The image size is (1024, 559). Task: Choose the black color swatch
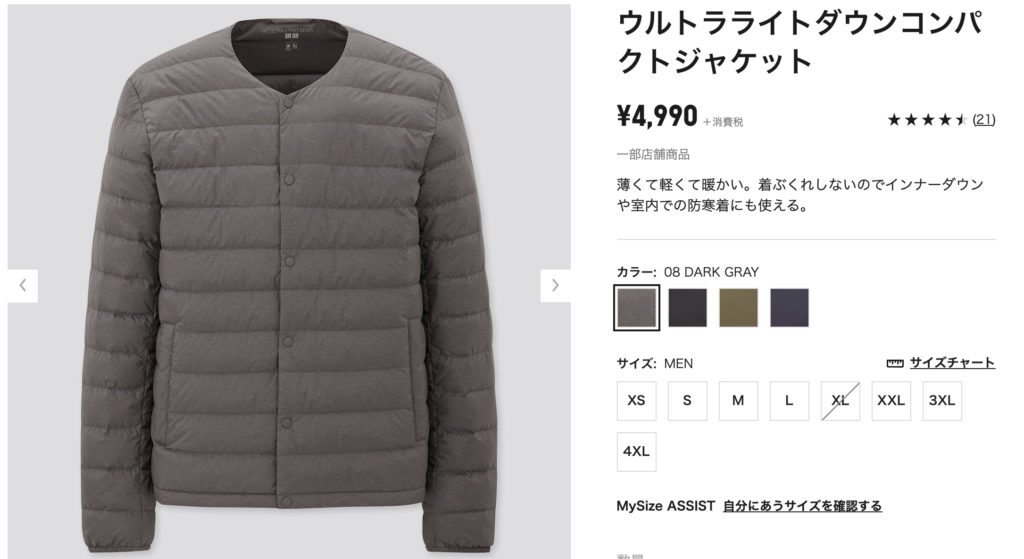pos(688,308)
